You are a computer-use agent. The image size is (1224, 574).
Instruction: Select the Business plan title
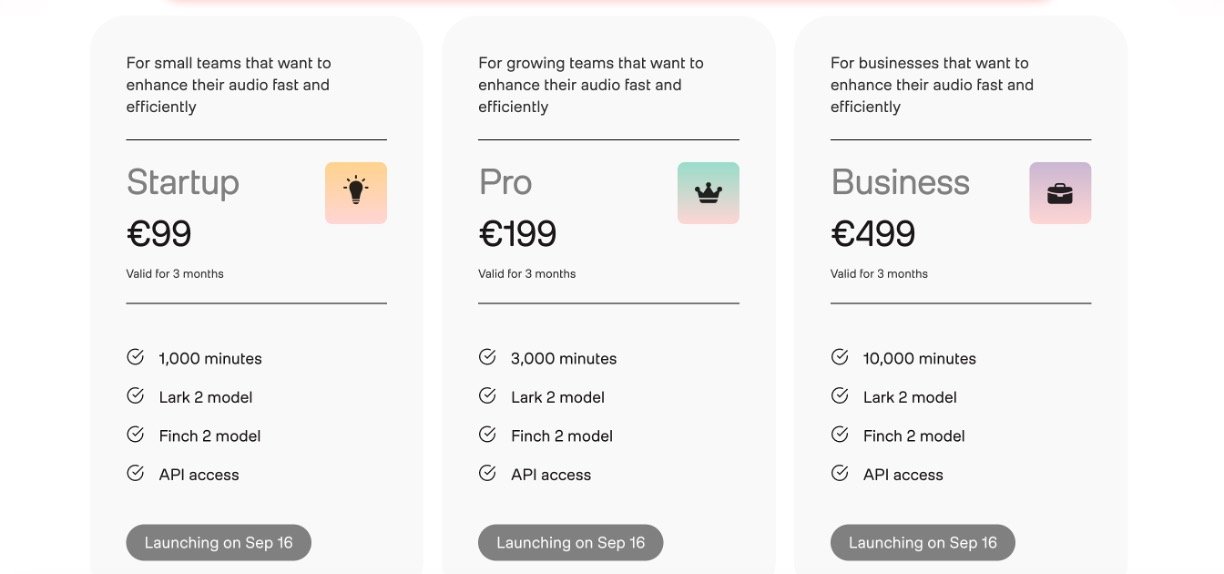[900, 182]
